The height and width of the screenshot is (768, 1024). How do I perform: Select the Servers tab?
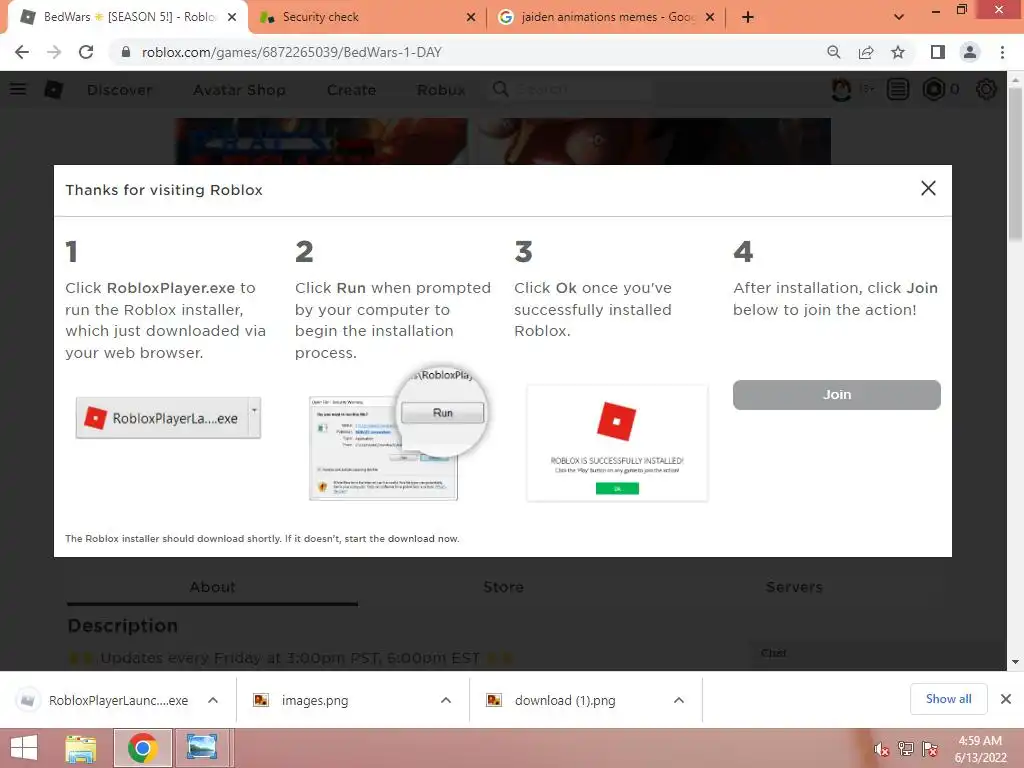(x=794, y=587)
